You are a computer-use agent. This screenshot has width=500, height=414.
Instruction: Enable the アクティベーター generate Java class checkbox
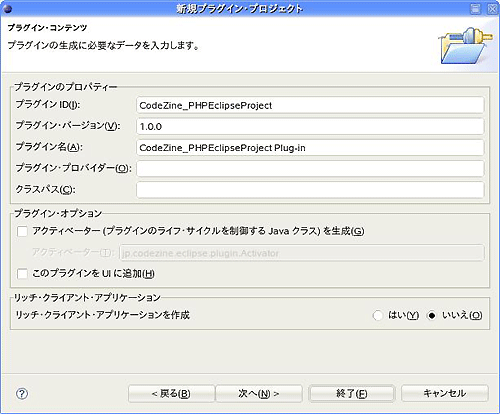click(22, 231)
